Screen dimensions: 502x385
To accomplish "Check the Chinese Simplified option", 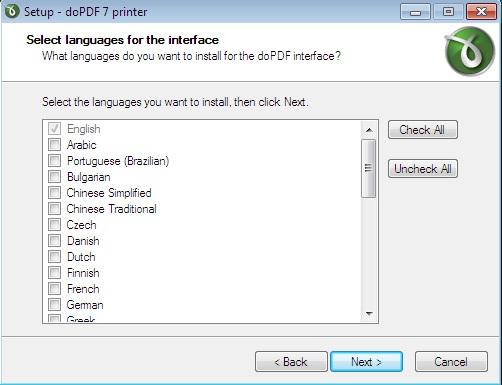I will [x=54, y=193].
